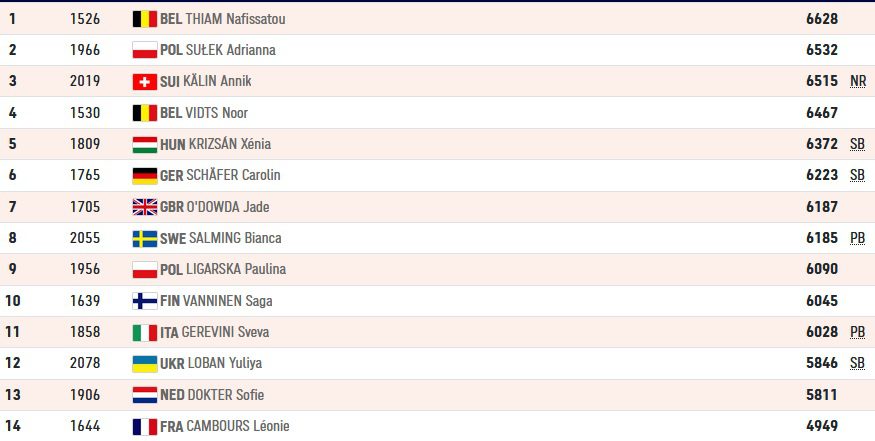Click the winning score 6628
The height and width of the screenshot is (441, 875).
pos(822,19)
